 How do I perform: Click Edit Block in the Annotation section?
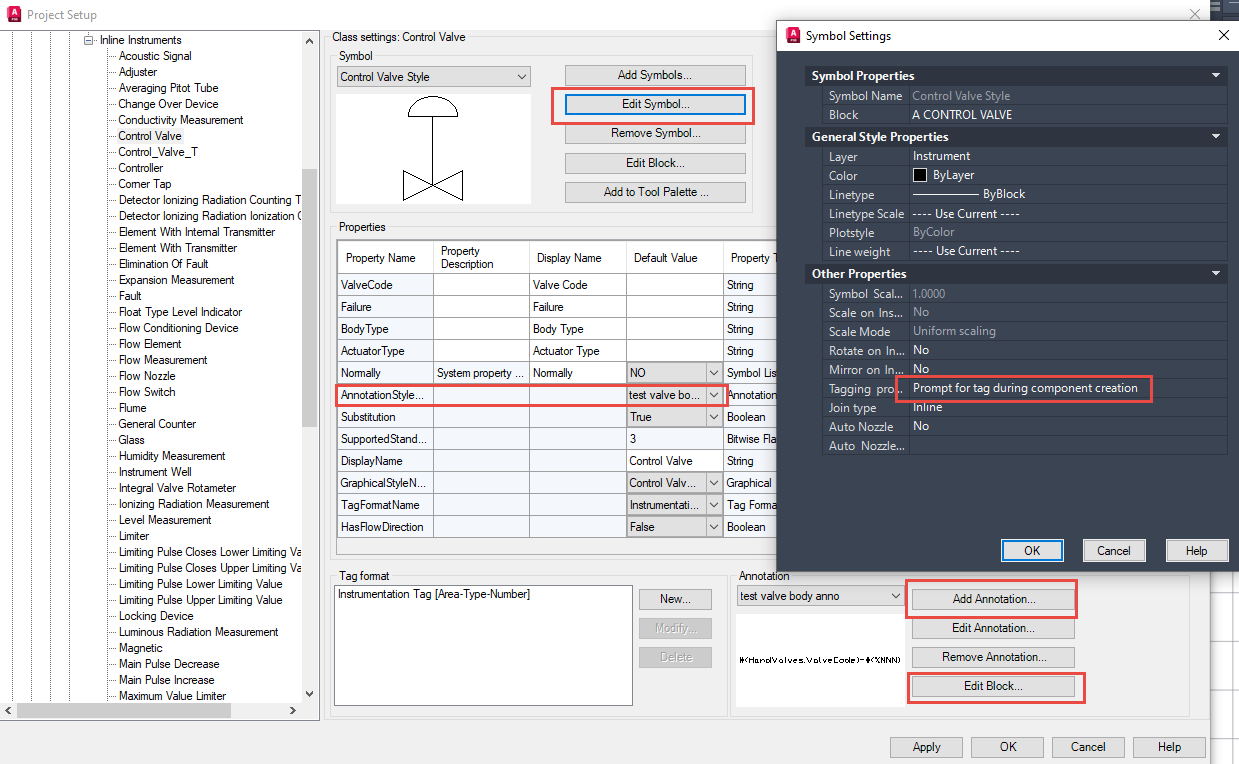(994, 687)
